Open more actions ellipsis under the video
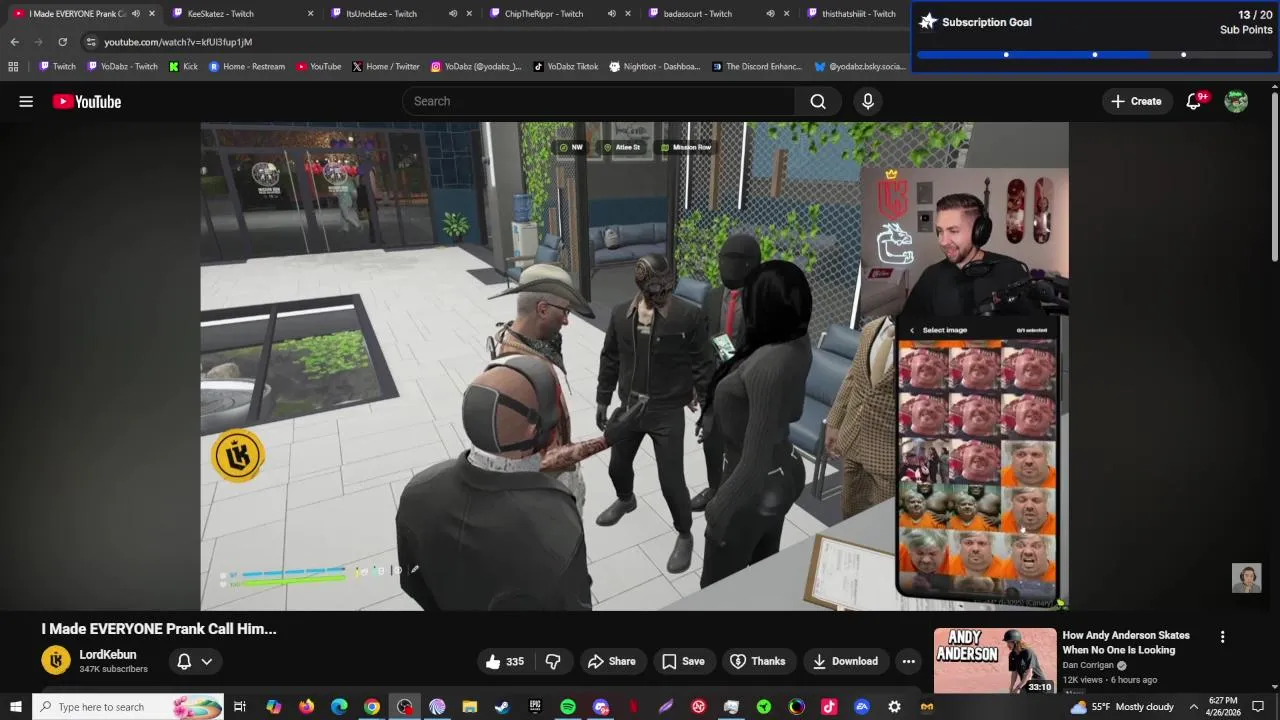This screenshot has width=1280, height=720. 908,661
